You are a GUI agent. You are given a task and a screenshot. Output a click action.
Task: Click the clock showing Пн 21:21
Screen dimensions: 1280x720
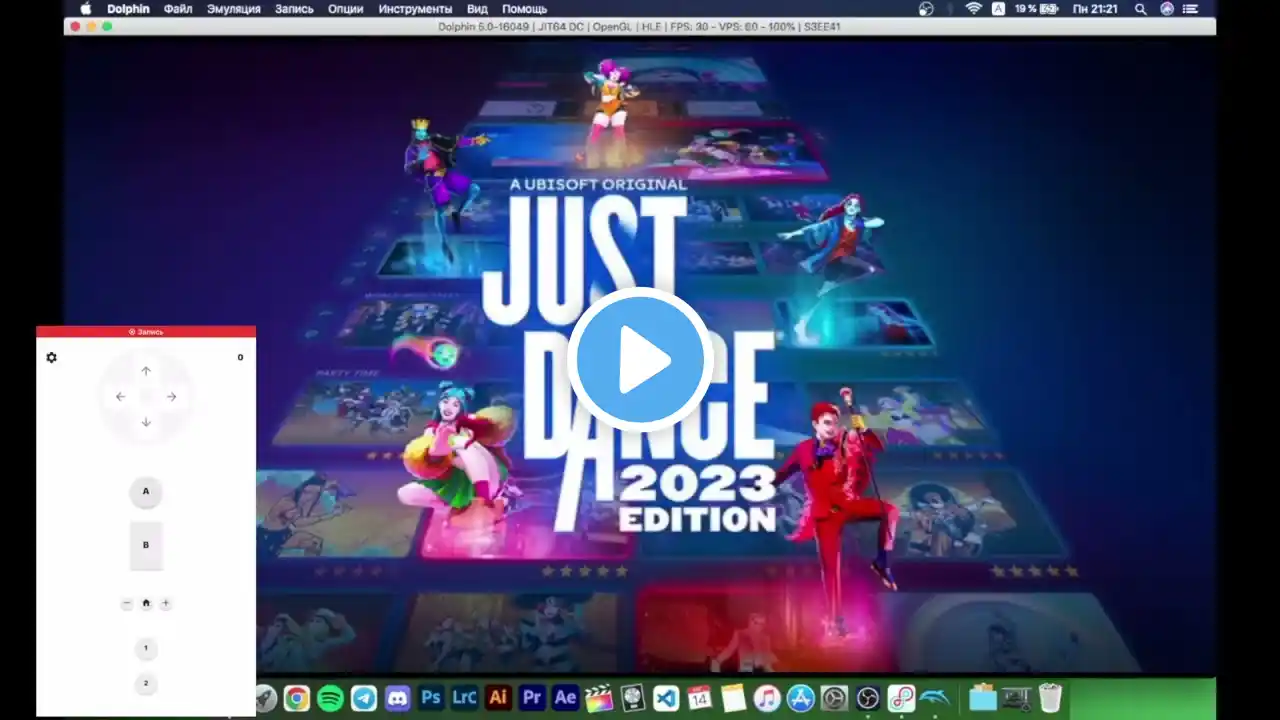(x=1095, y=9)
